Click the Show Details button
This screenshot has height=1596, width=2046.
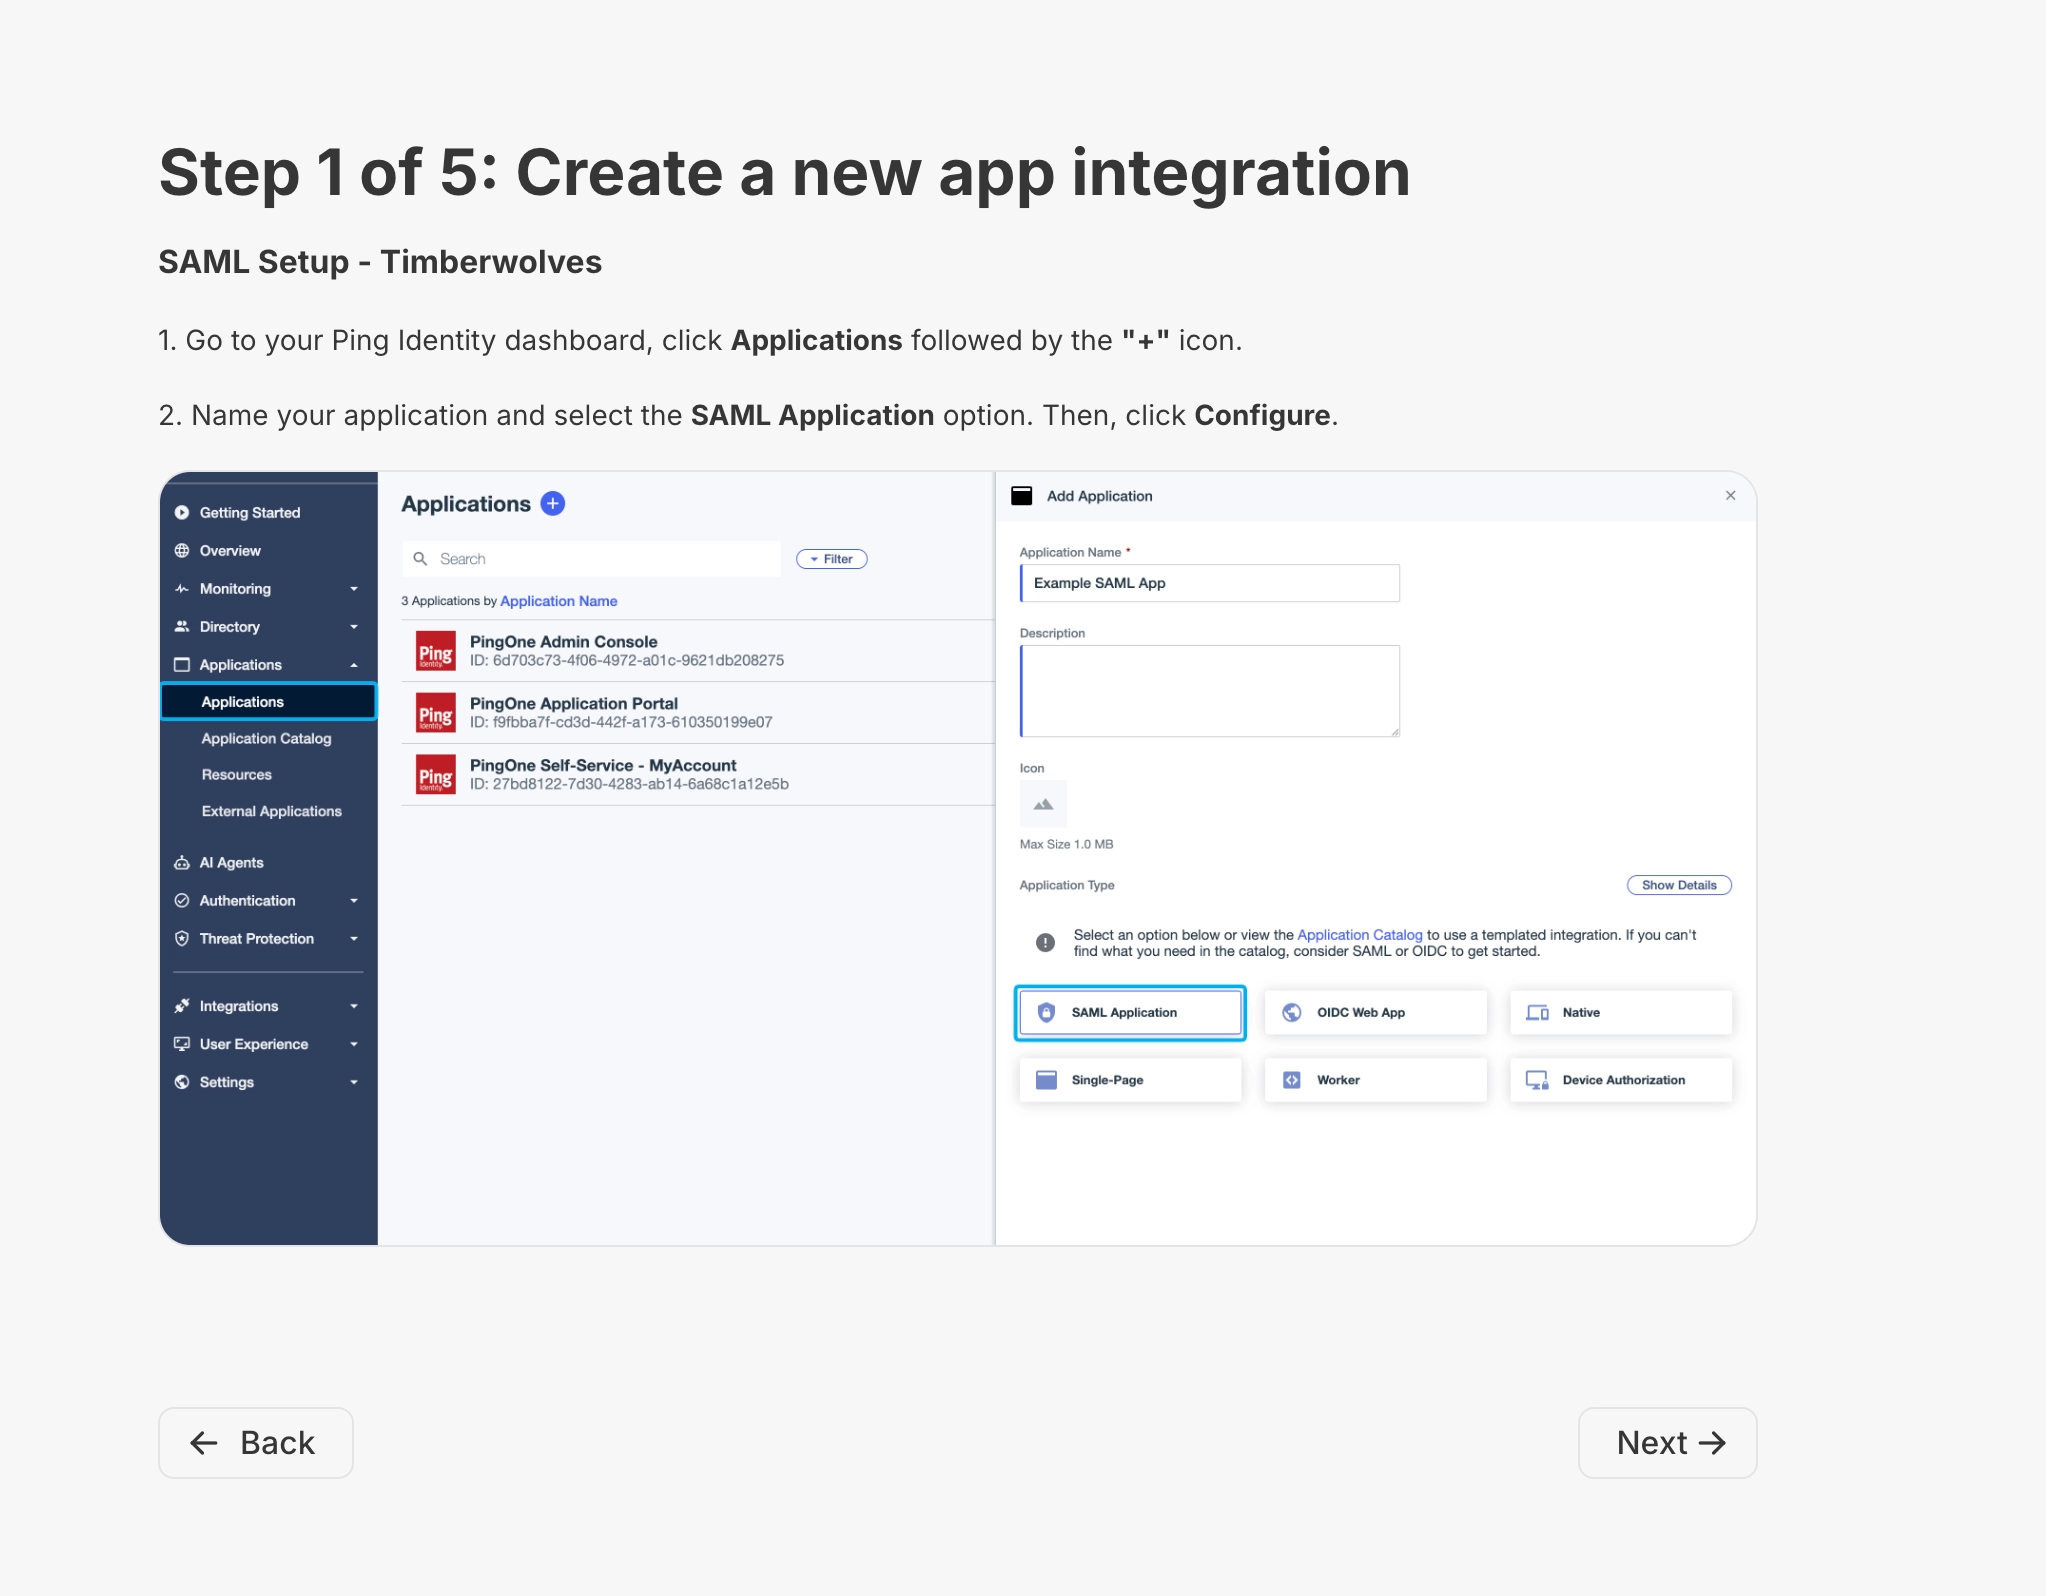pyautogui.click(x=1680, y=885)
